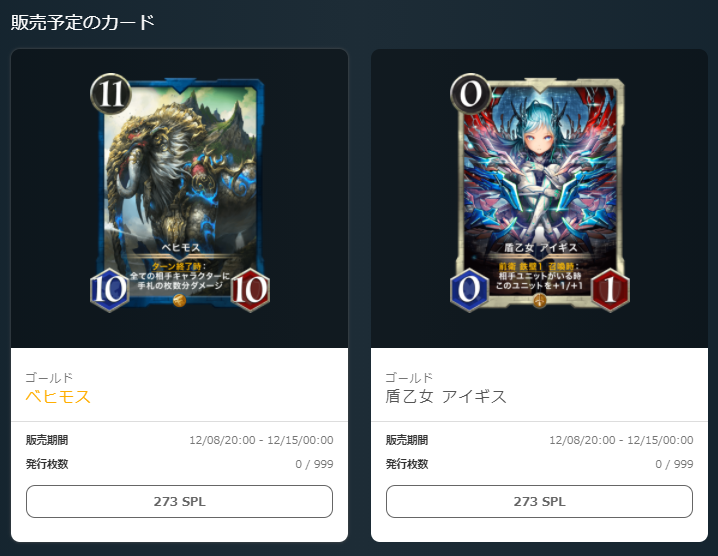Click the Behemoth blue attack 10 hexagon
The image size is (718, 556).
click(x=110, y=290)
